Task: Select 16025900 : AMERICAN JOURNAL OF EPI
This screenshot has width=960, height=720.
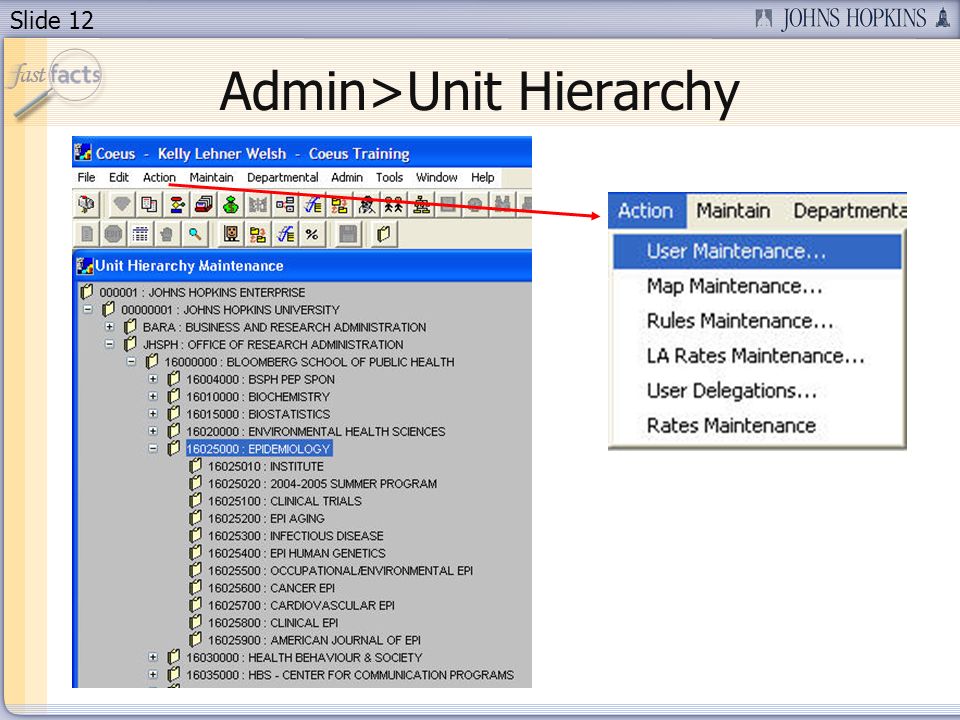Action: (315, 640)
